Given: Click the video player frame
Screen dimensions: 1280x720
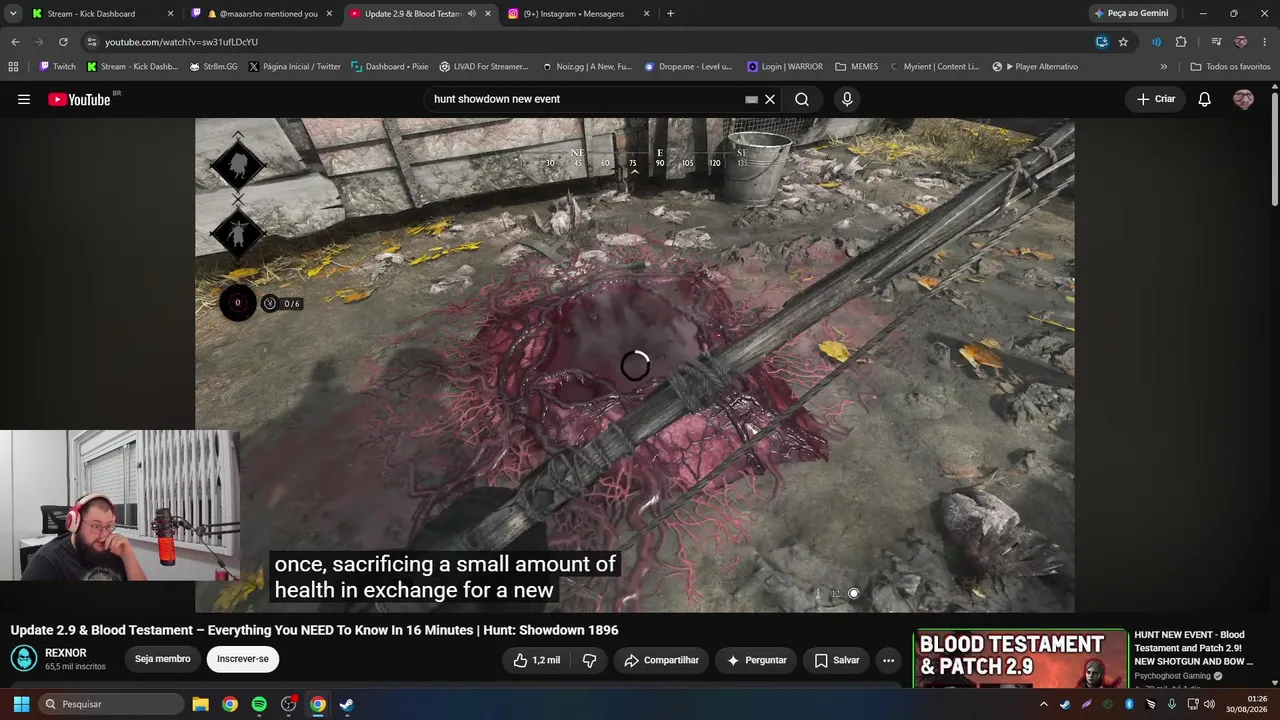Looking at the screenshot, I should coord(634,365).
